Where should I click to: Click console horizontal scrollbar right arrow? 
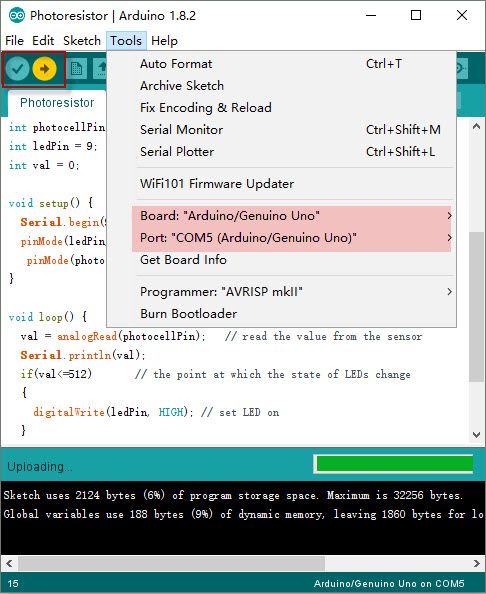(x=477, y=563)
